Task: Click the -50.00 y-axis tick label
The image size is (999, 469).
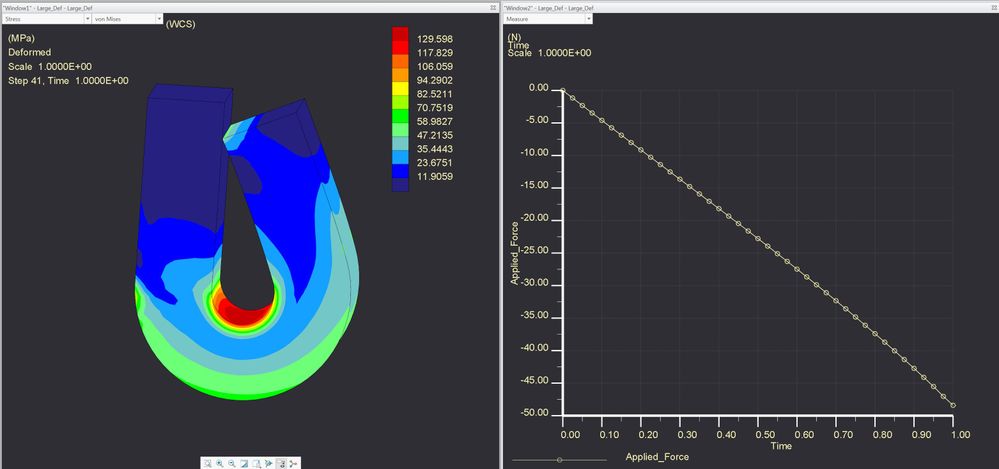Action: (x=534, y=414)
